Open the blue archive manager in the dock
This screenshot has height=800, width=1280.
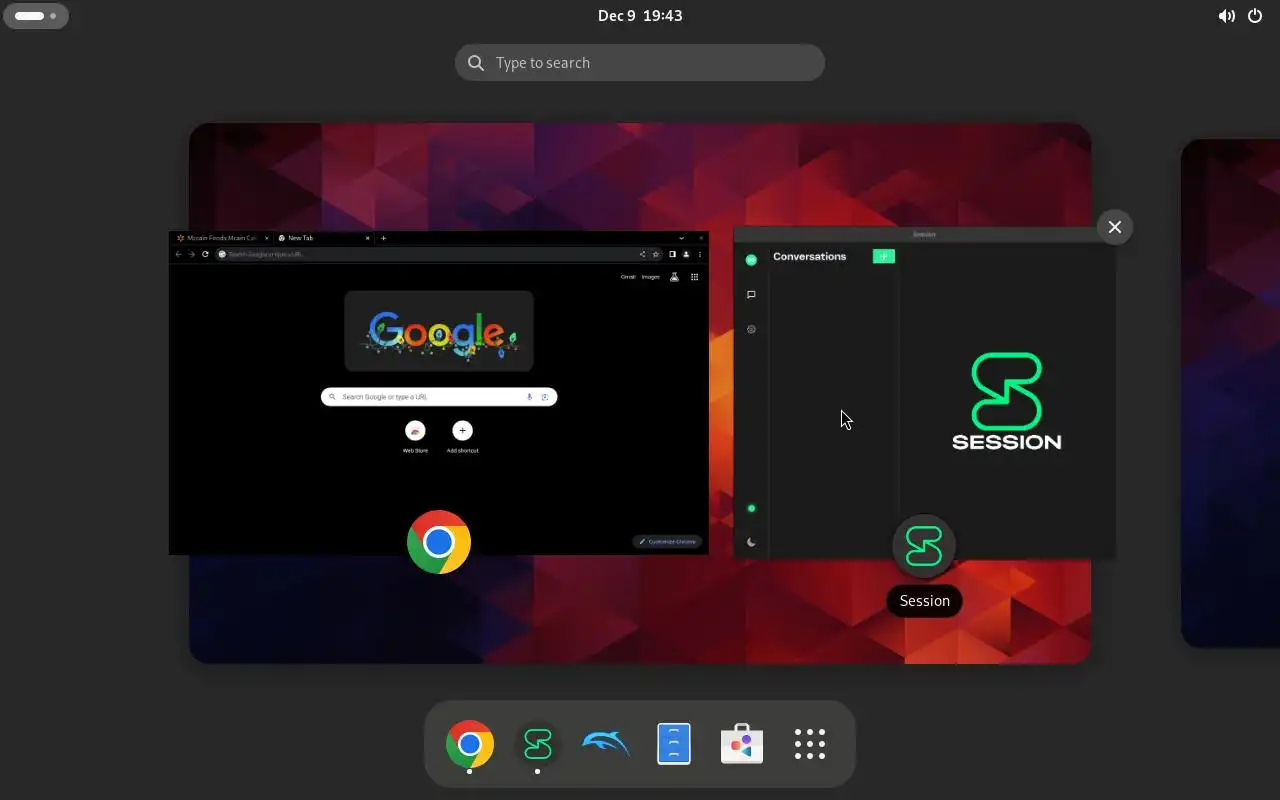pyautogui.click(x=674, y=744)
